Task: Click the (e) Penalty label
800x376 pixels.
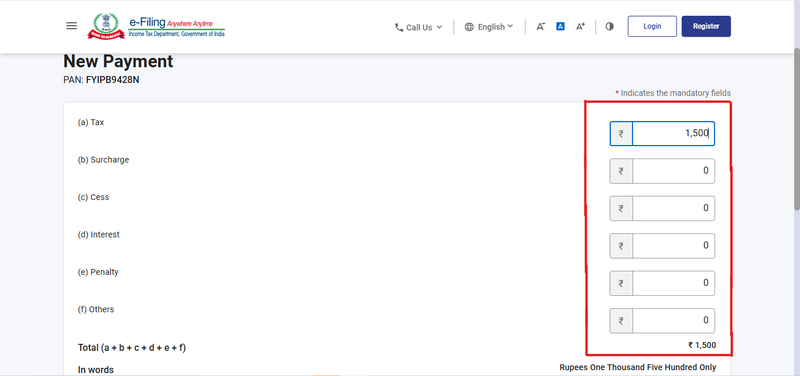Action: coord(98,272)
